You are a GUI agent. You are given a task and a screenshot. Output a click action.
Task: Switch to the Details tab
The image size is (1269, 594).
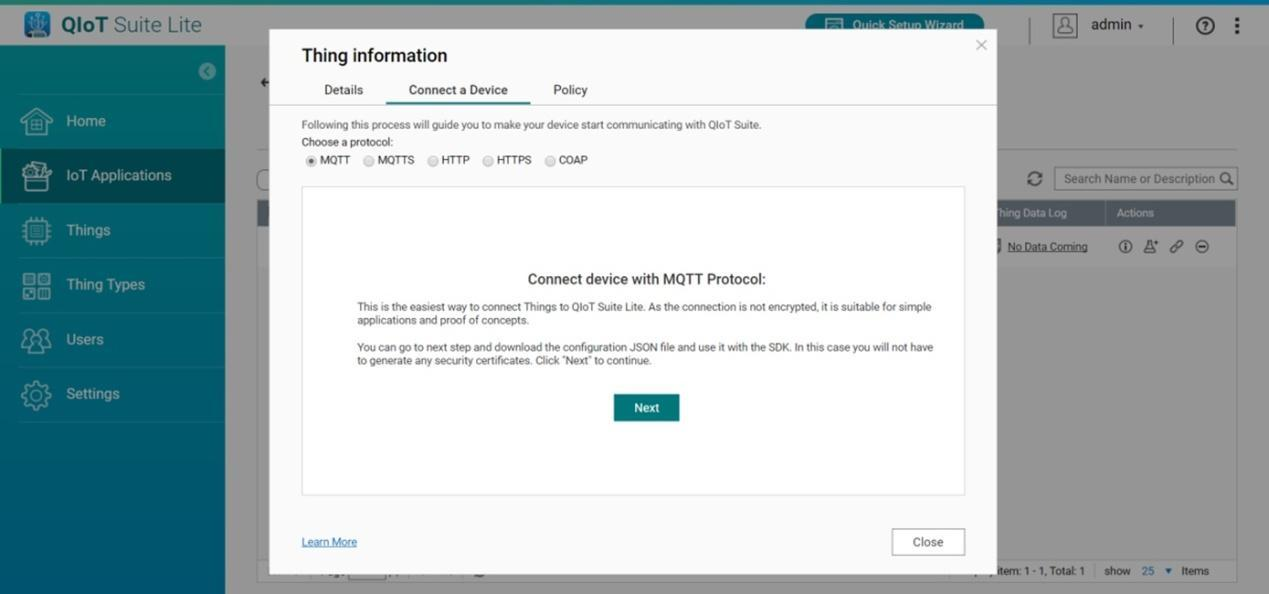pyautogui.click(x=343, y=90)
